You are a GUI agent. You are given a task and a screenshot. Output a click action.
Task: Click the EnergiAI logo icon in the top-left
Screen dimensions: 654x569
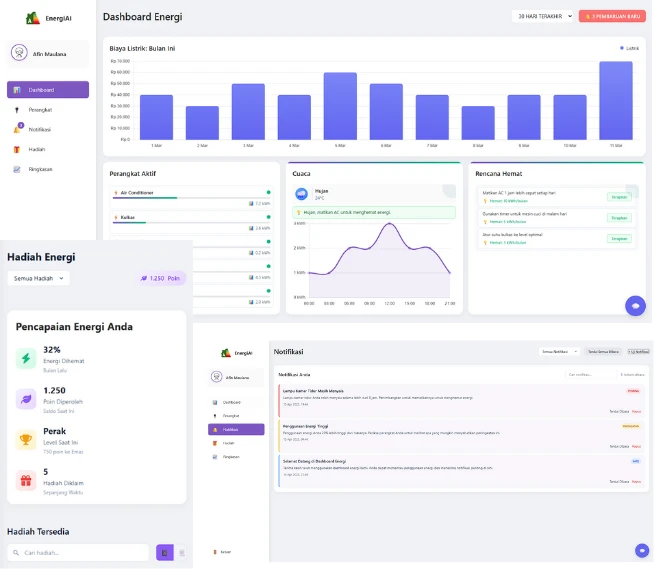pyautogui.click(x=33, y=18)
